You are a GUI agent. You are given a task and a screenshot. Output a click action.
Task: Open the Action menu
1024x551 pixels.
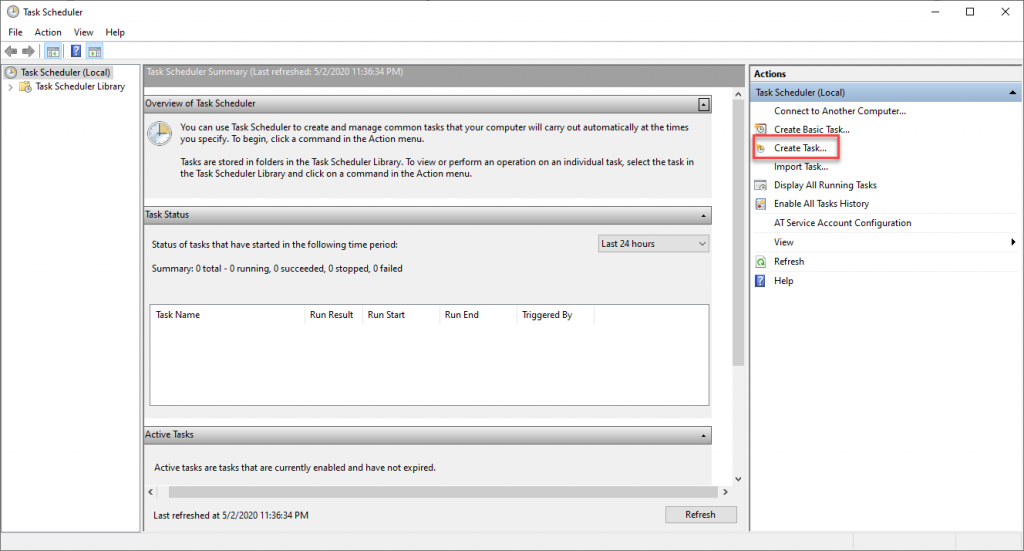48,32
